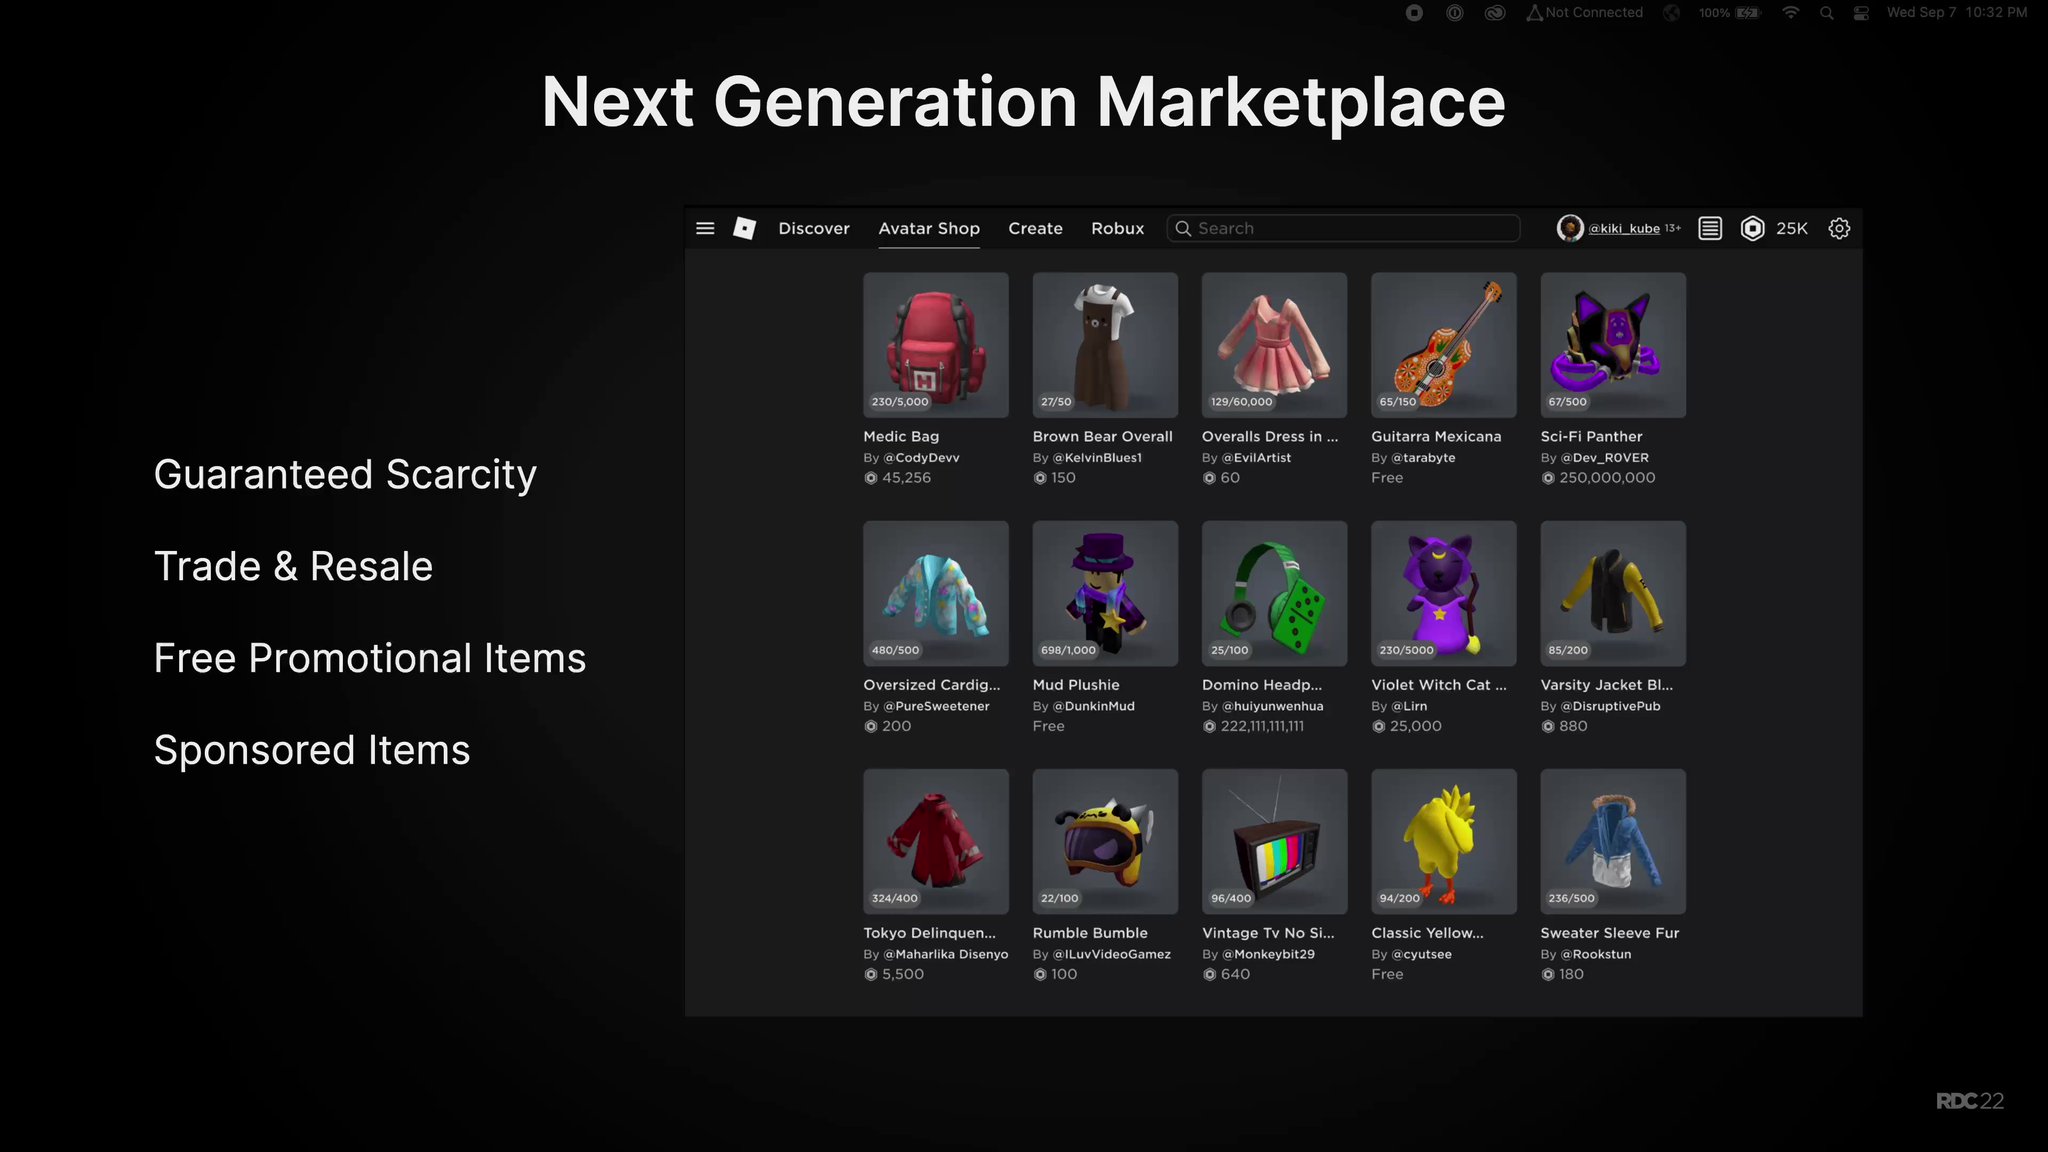Click the kiki_kube avatar picture
2048x1152 pixels.
tap(1570, 228)
